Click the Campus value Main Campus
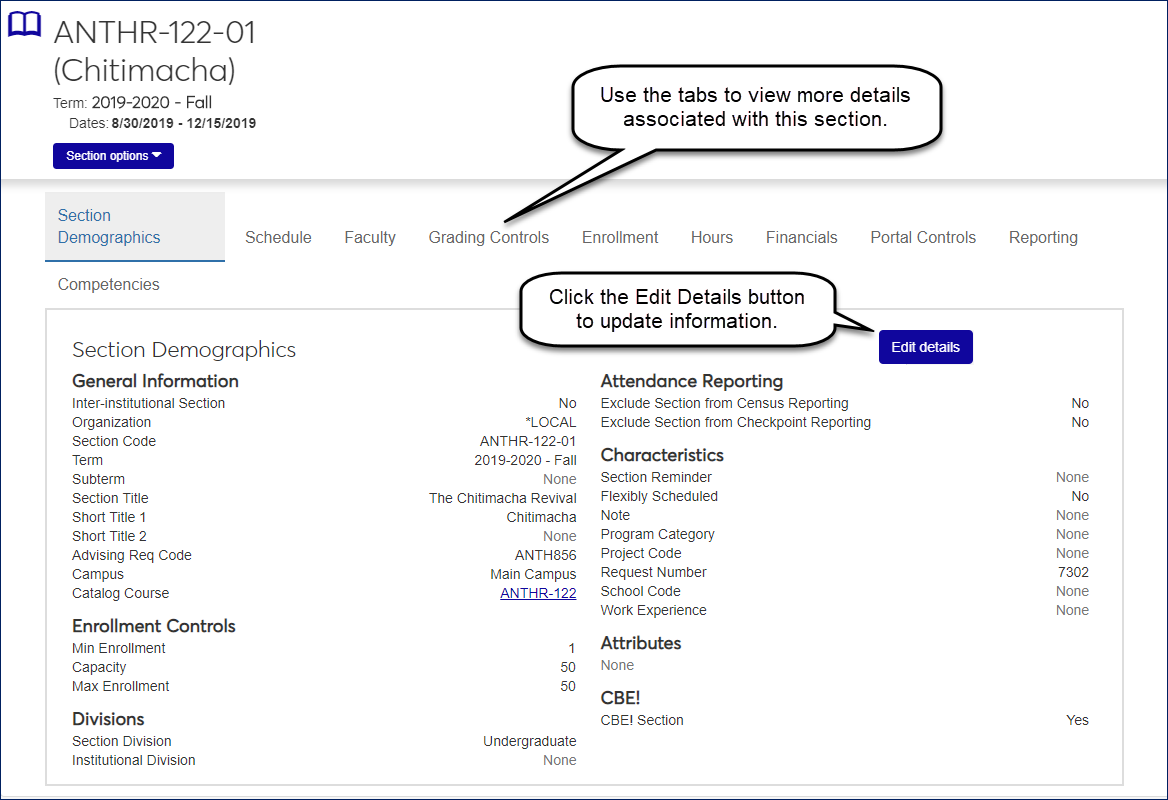The width and height of the screenshot is (1168, 800). (x=533, y=574)
